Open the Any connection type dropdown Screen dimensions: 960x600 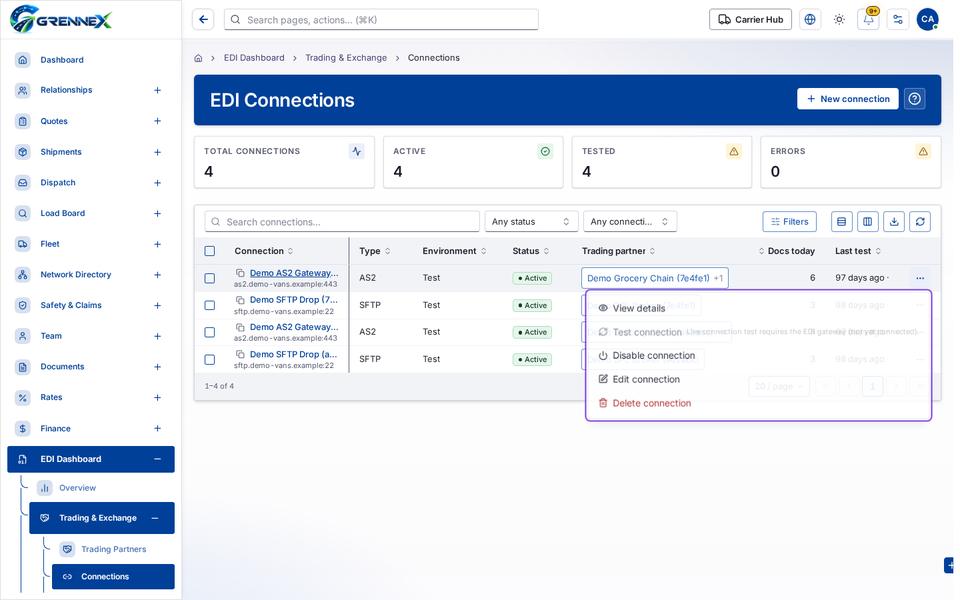click(x=629, y=222)
